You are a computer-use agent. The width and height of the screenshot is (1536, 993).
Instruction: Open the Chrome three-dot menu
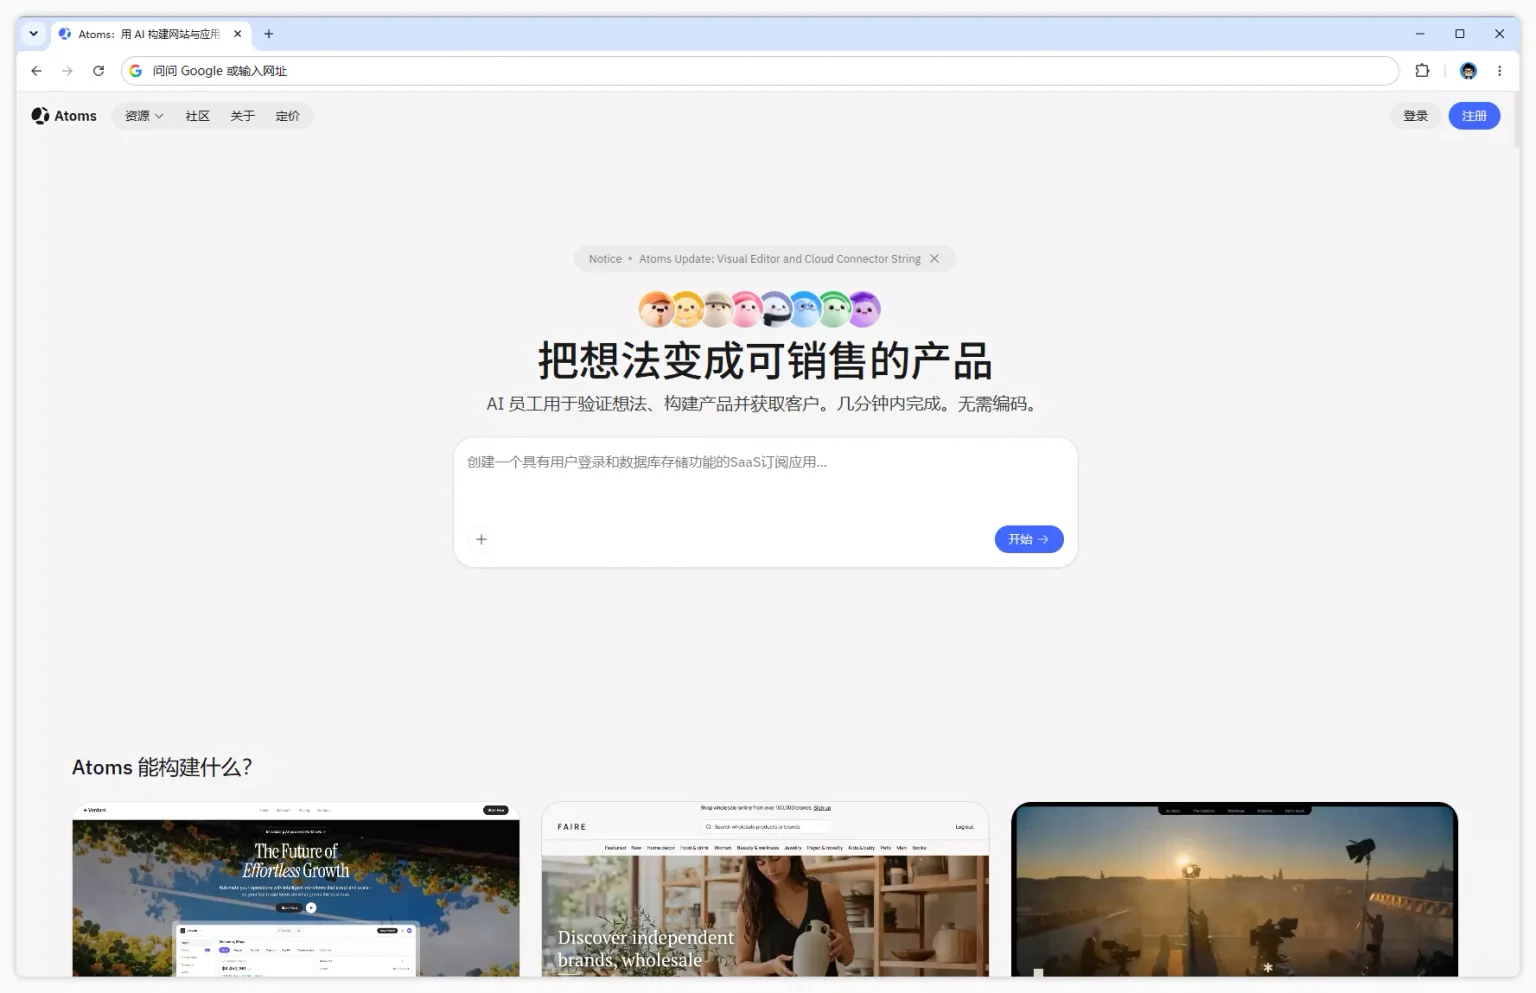coord(1499,71)
